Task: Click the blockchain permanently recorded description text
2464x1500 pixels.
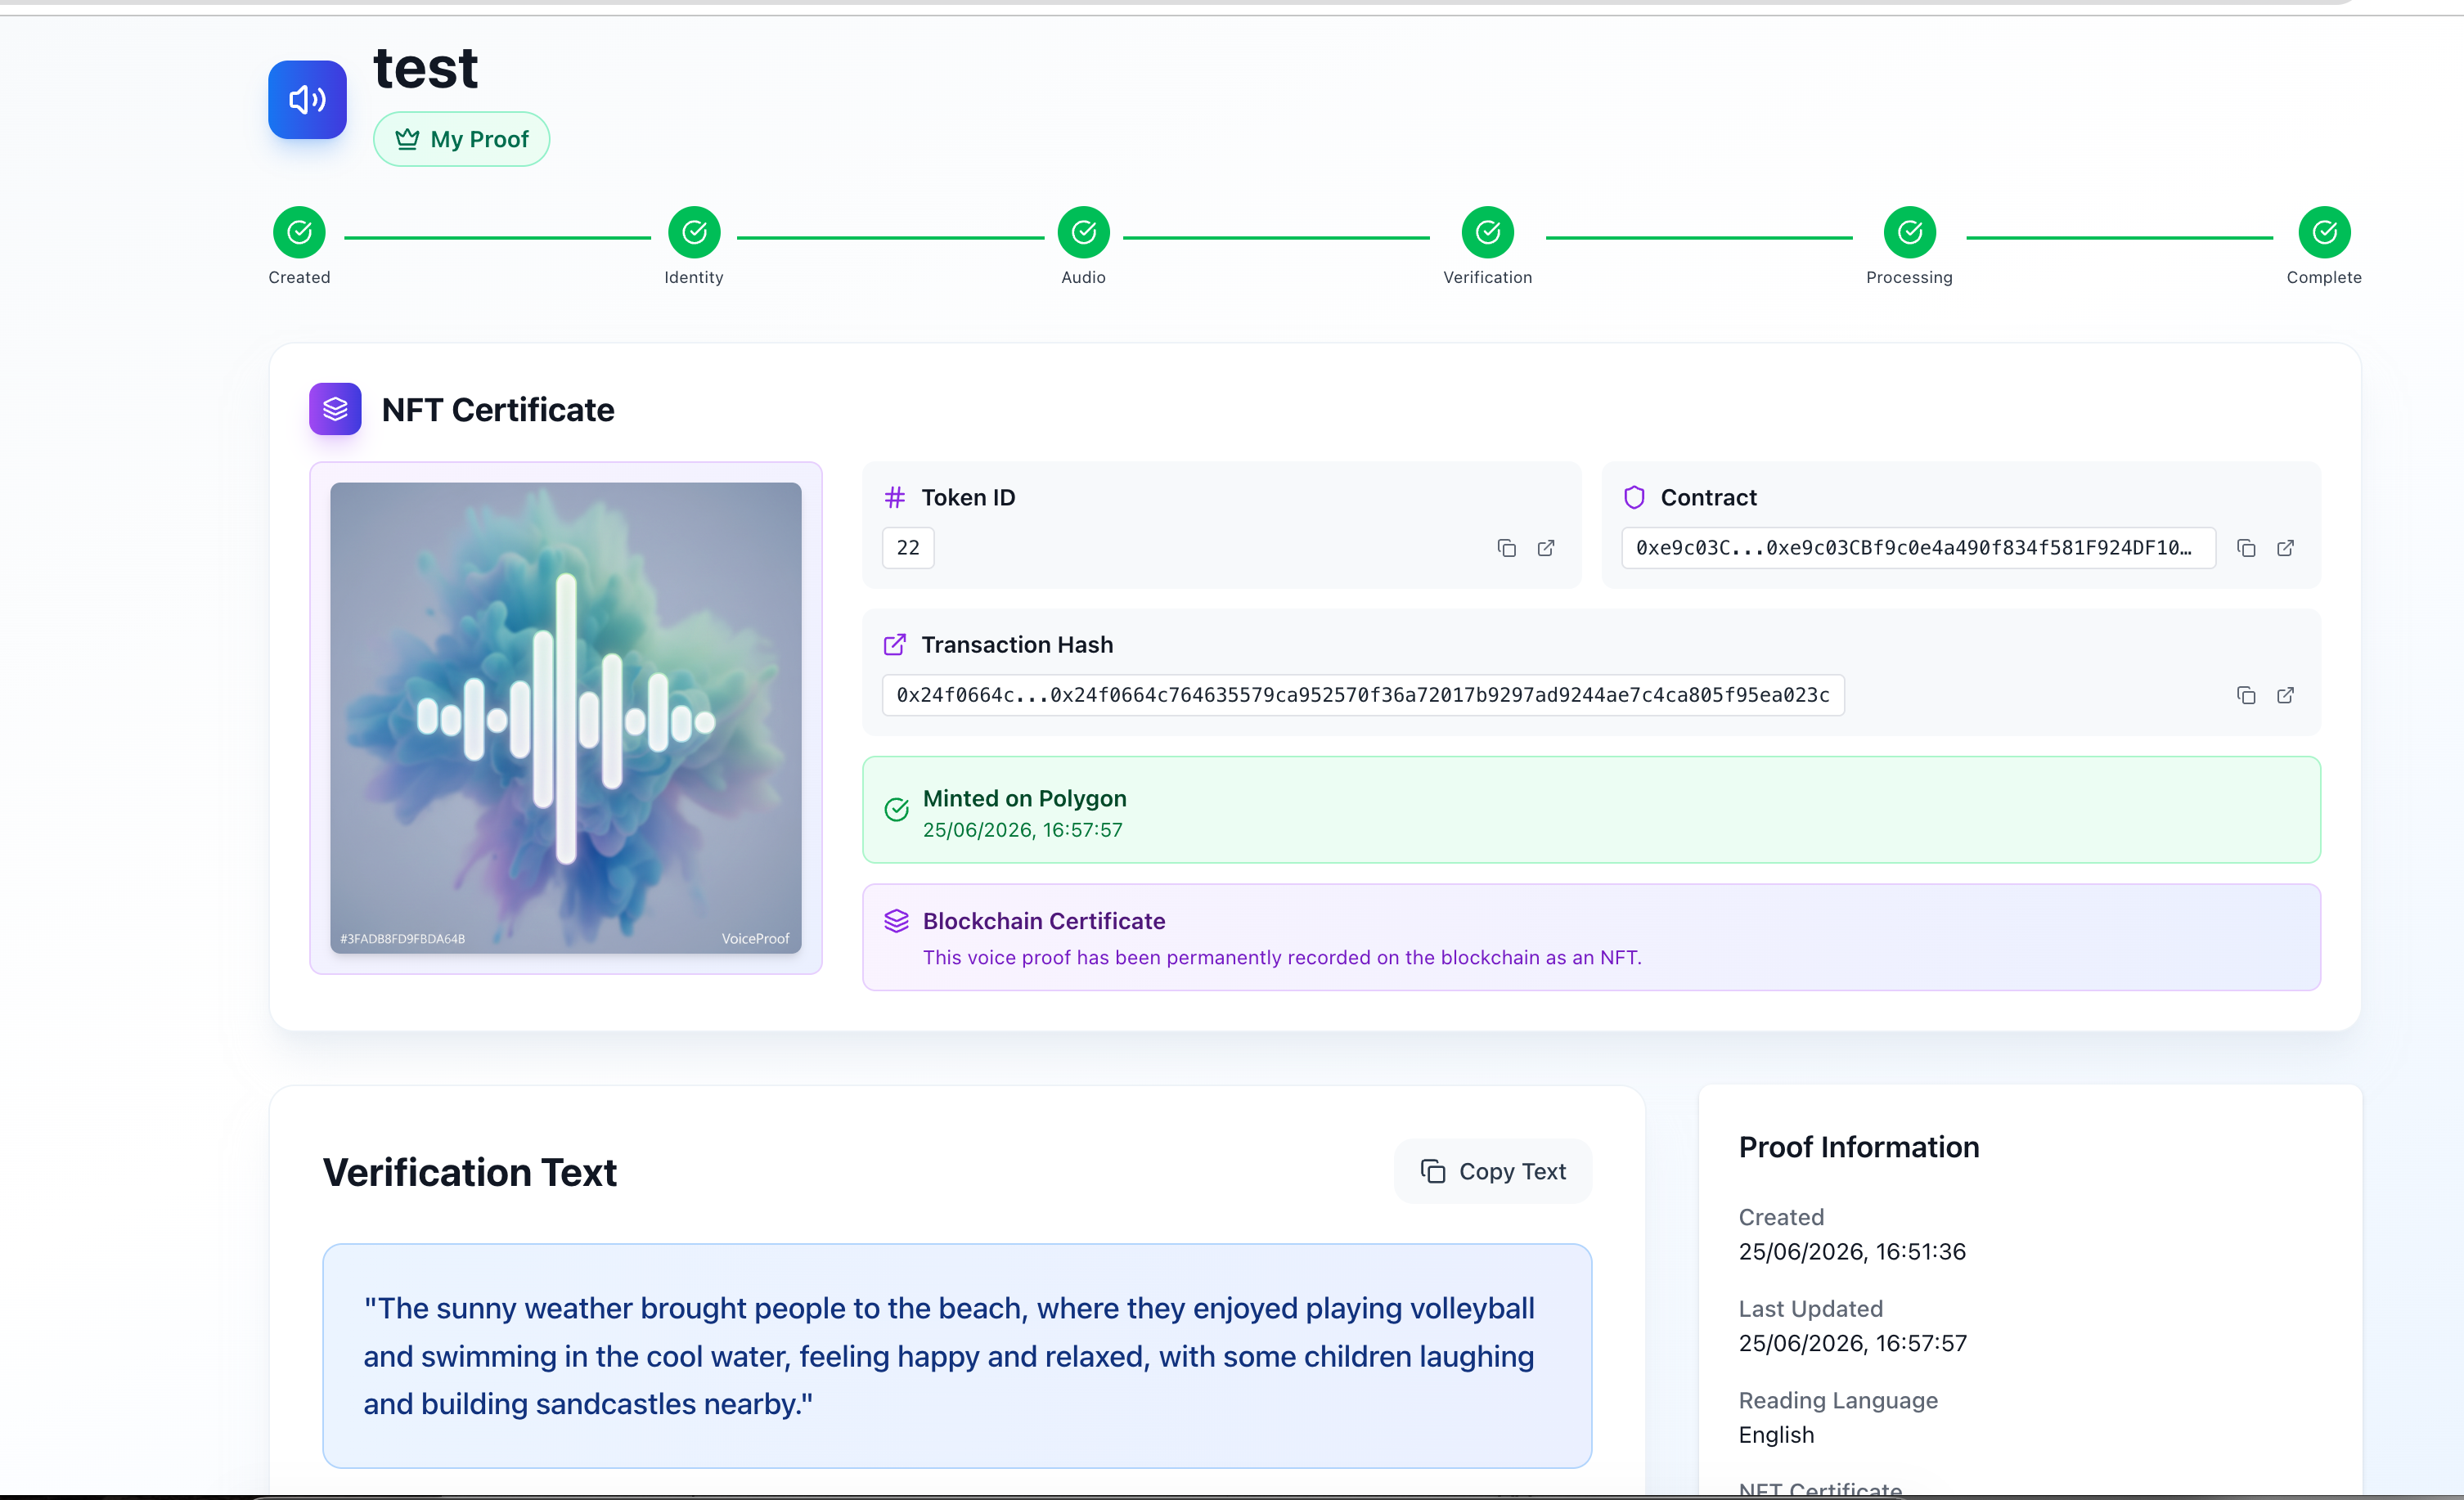Action: (1282, 958)
